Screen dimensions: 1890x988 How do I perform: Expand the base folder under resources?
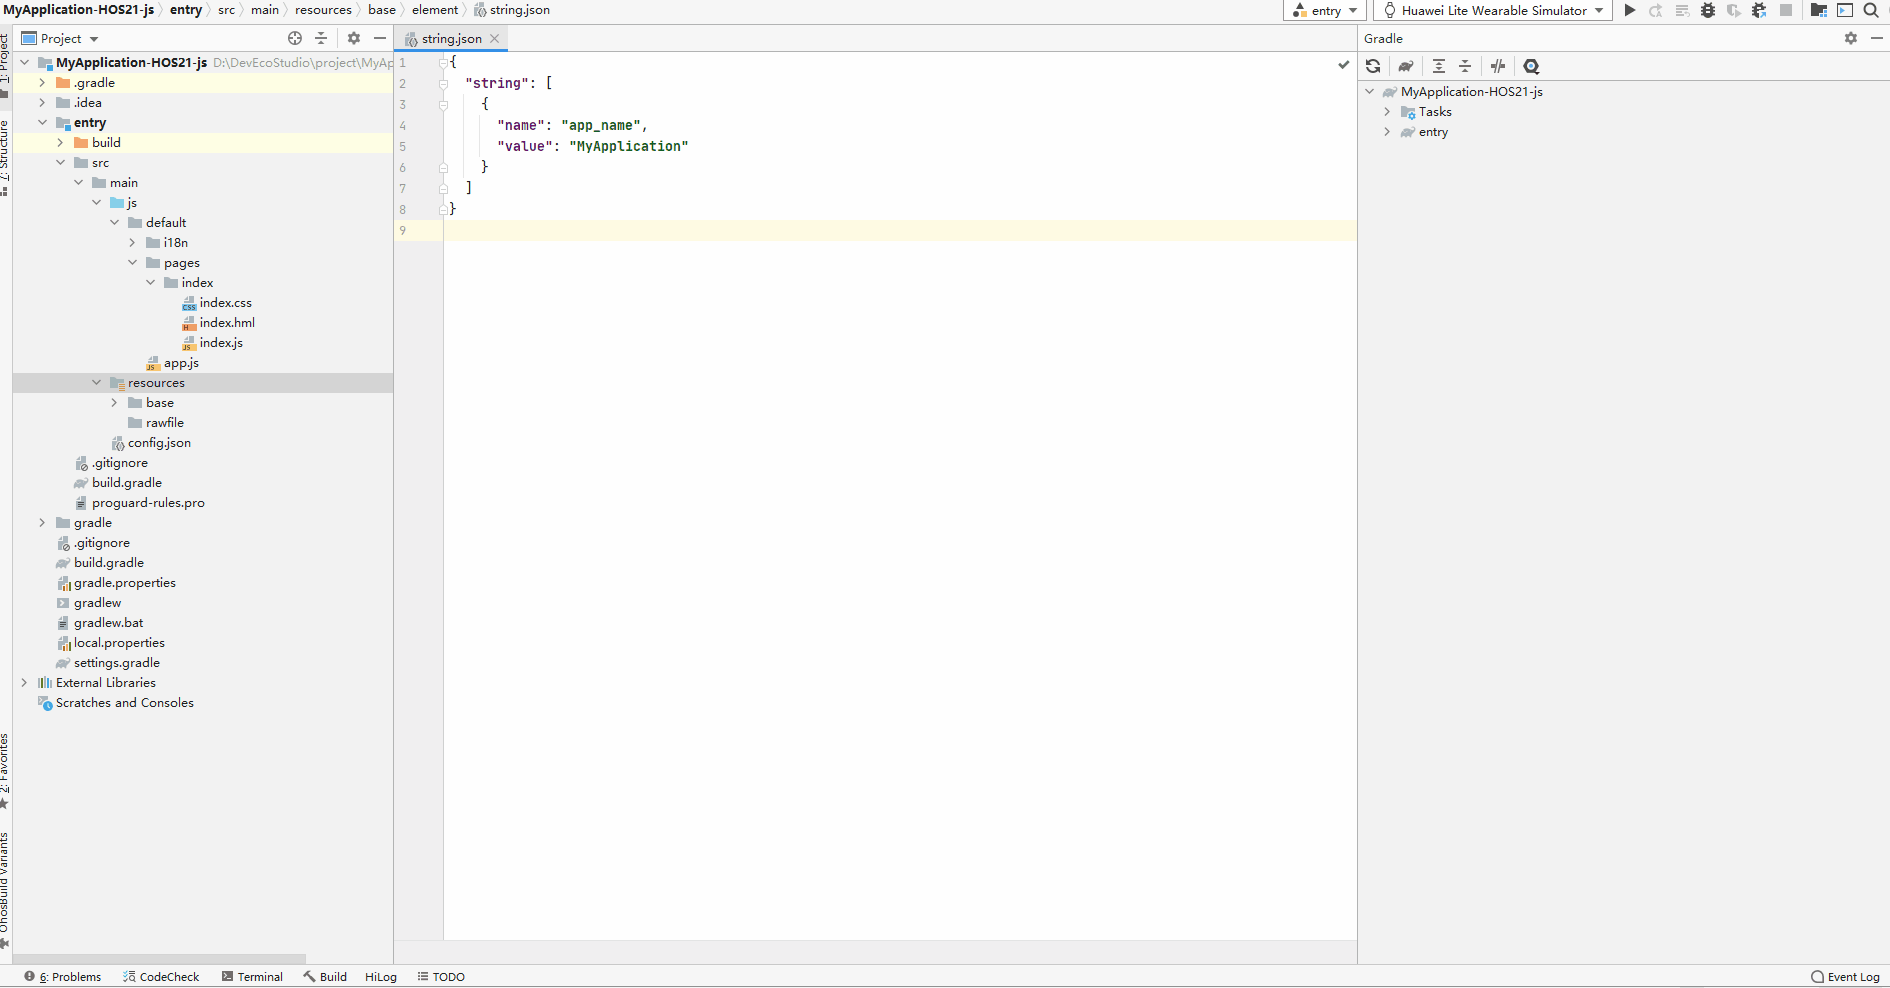tap(114, 402)
